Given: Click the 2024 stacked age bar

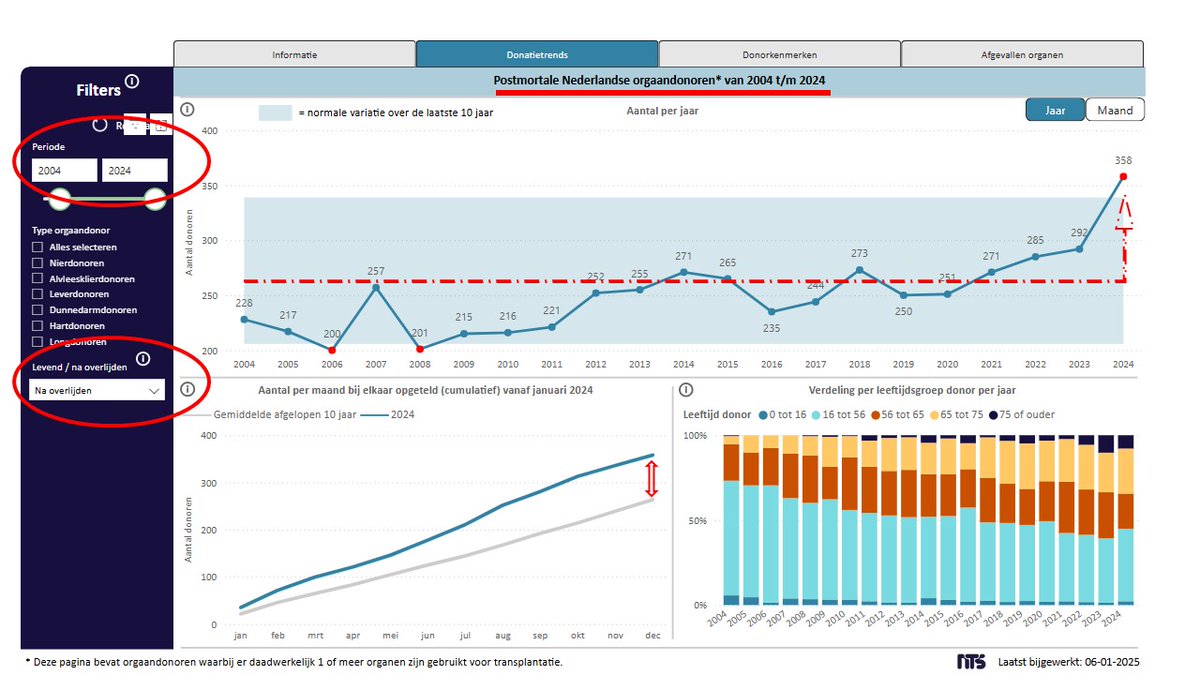Looking at the screenshot, I should pos(1125,520).
